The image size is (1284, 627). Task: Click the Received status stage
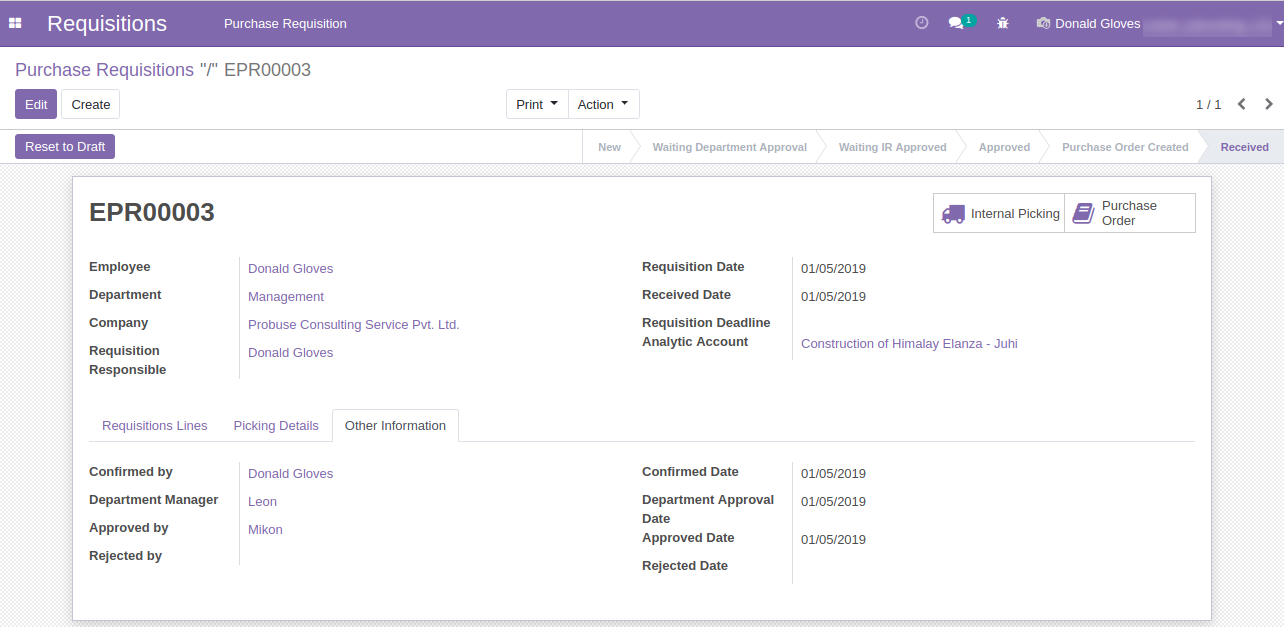[1244, 147]
